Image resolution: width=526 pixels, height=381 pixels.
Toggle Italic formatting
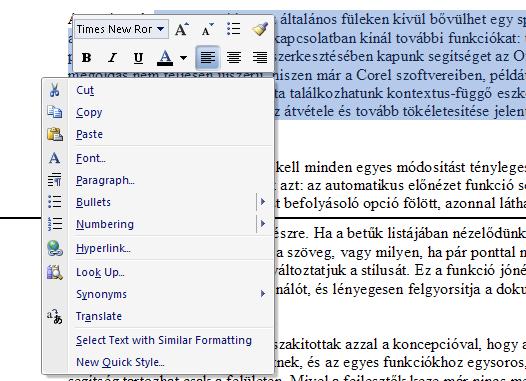coord(112,57)
